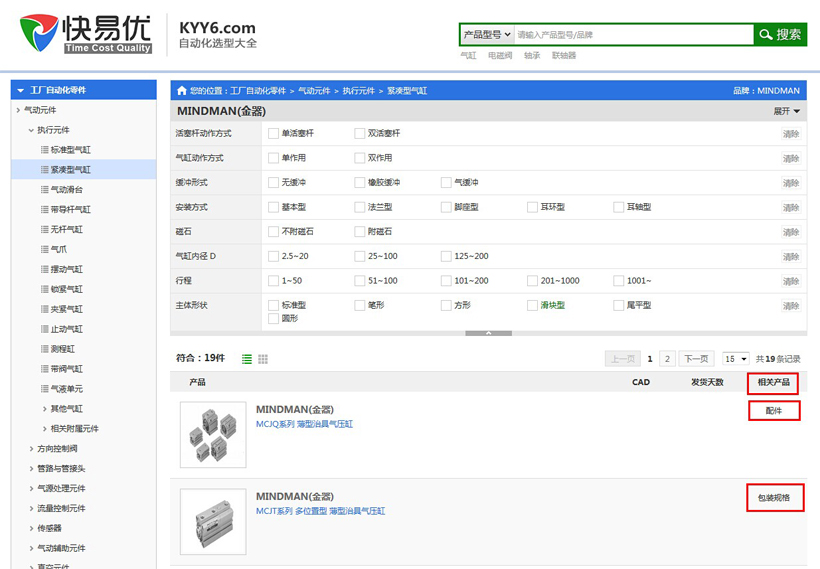Expand the 方向控制阀 tree node
Screen dimensions: 820x569
click(31, 448)
